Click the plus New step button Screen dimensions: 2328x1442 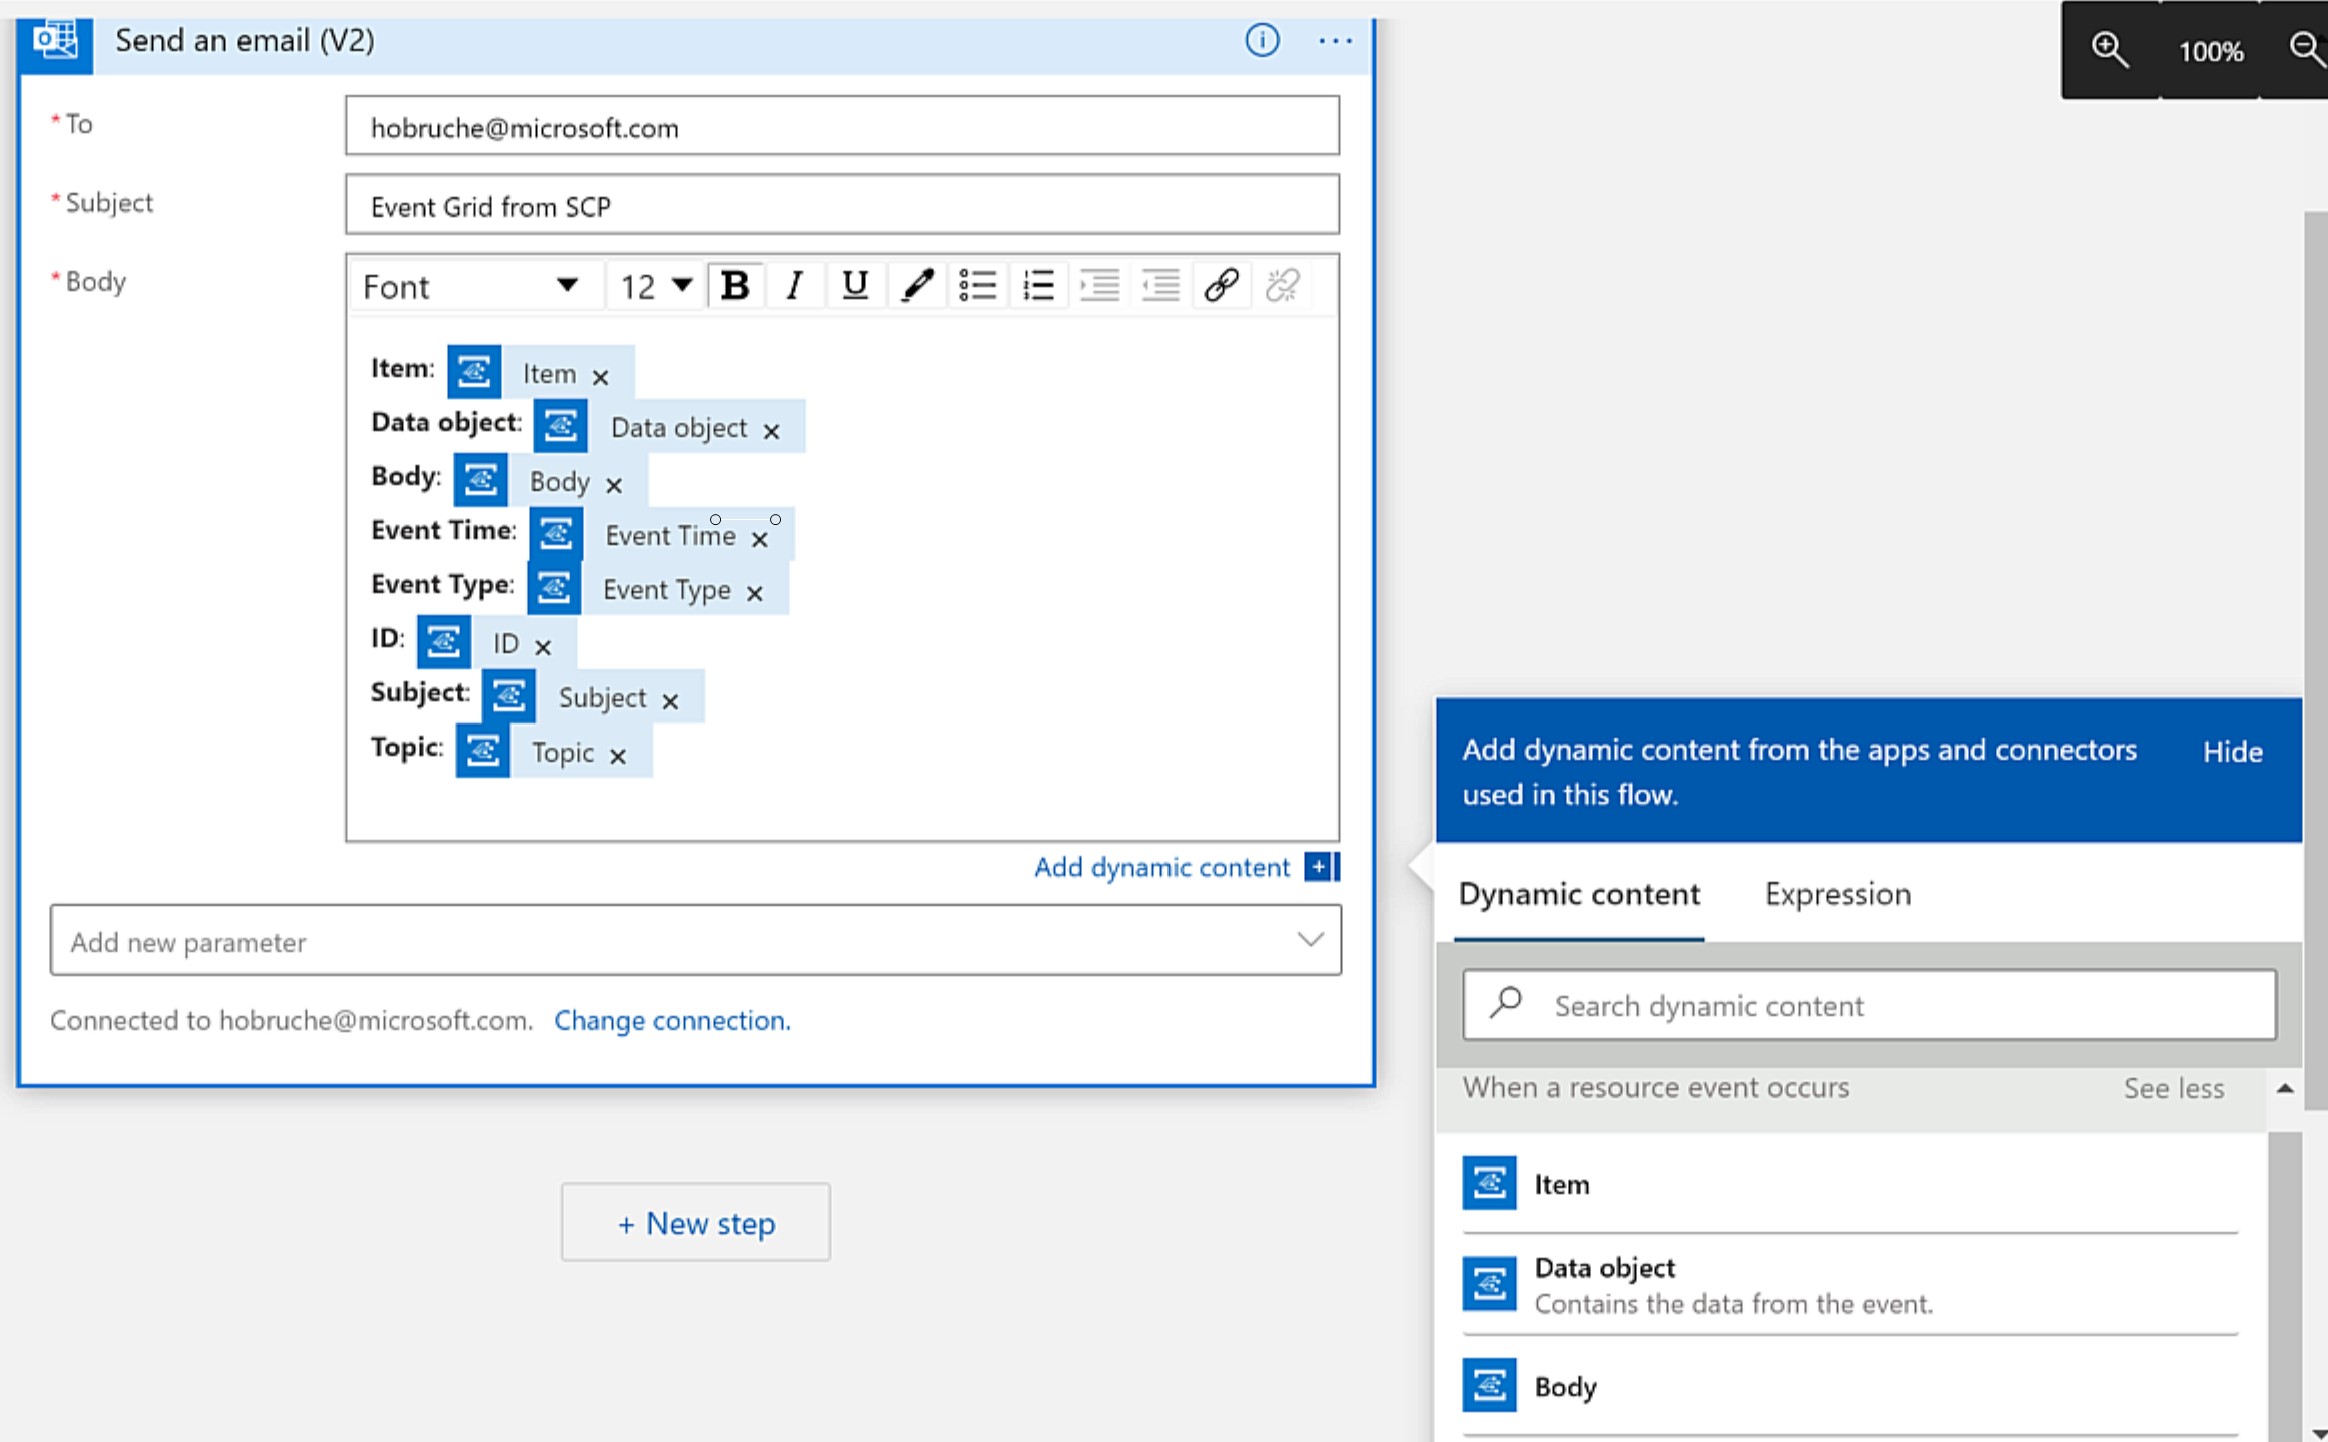click(695, 1222)
